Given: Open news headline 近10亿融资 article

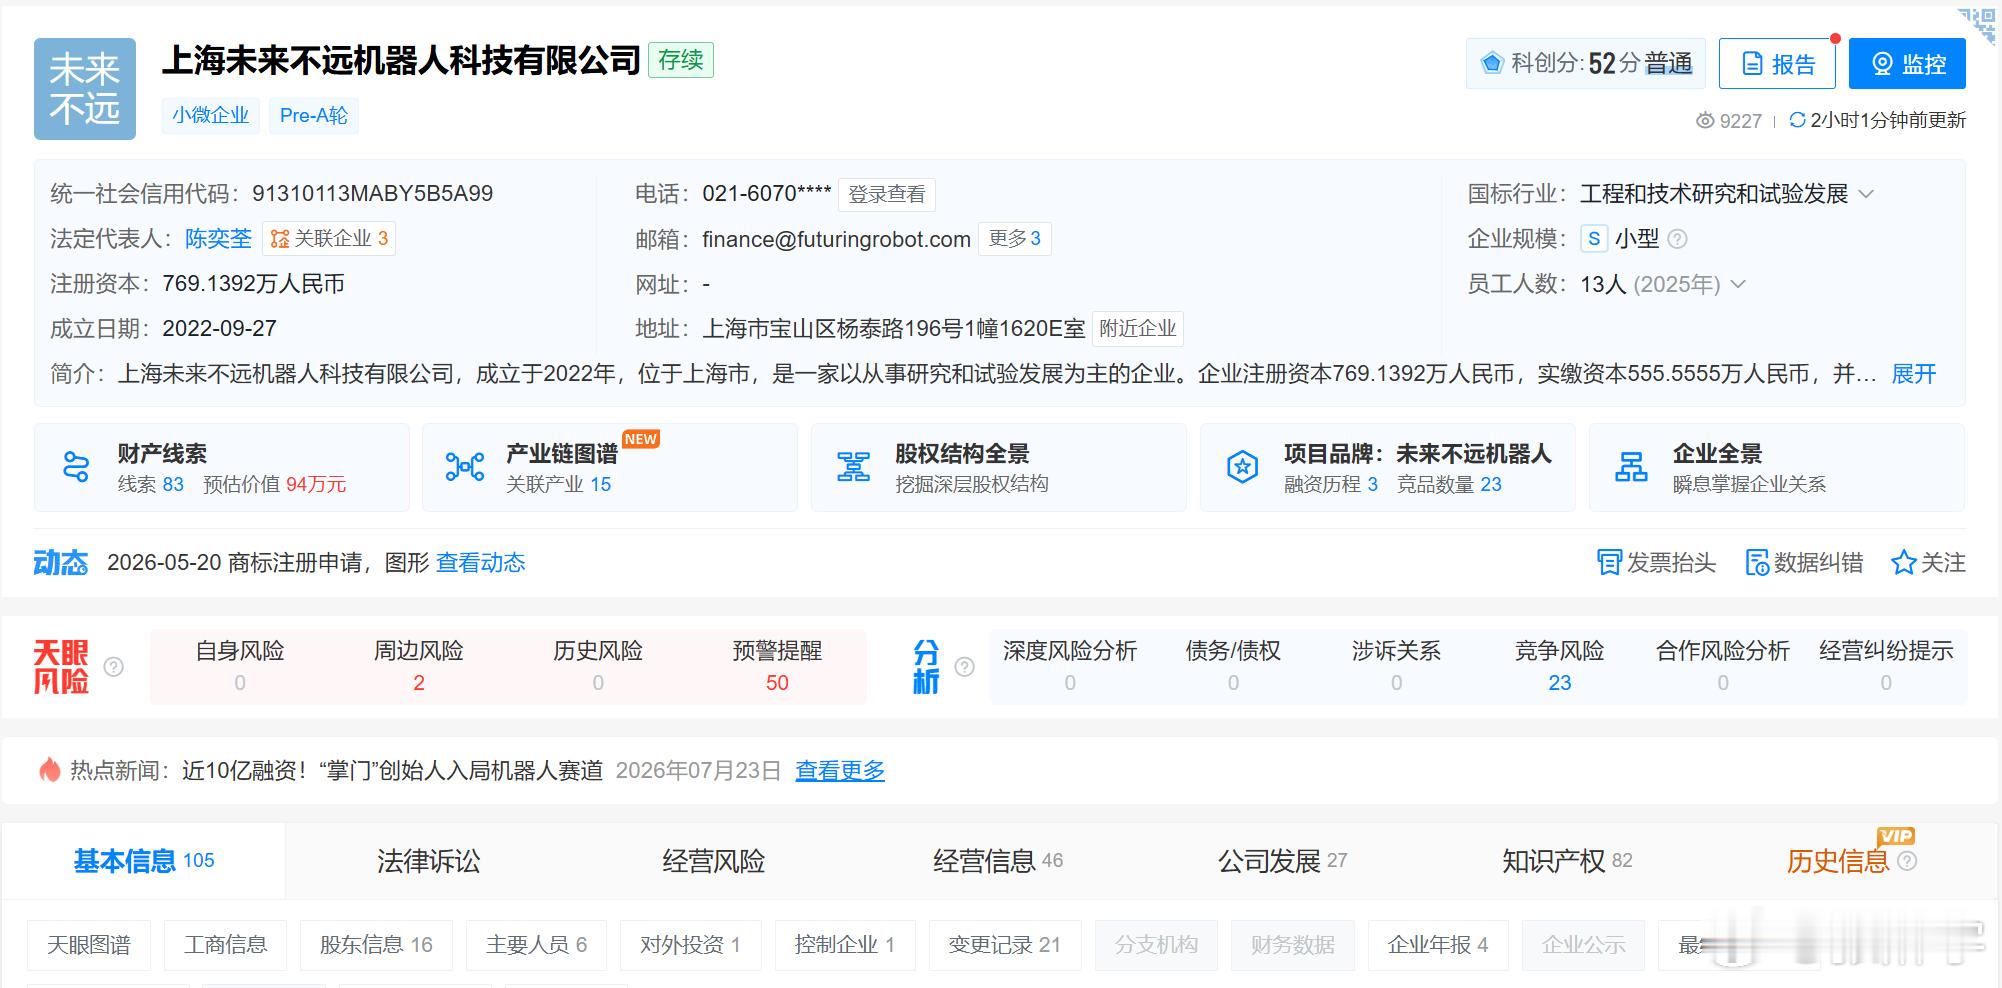Looking at the screenshot, I should tap(393, 771).
